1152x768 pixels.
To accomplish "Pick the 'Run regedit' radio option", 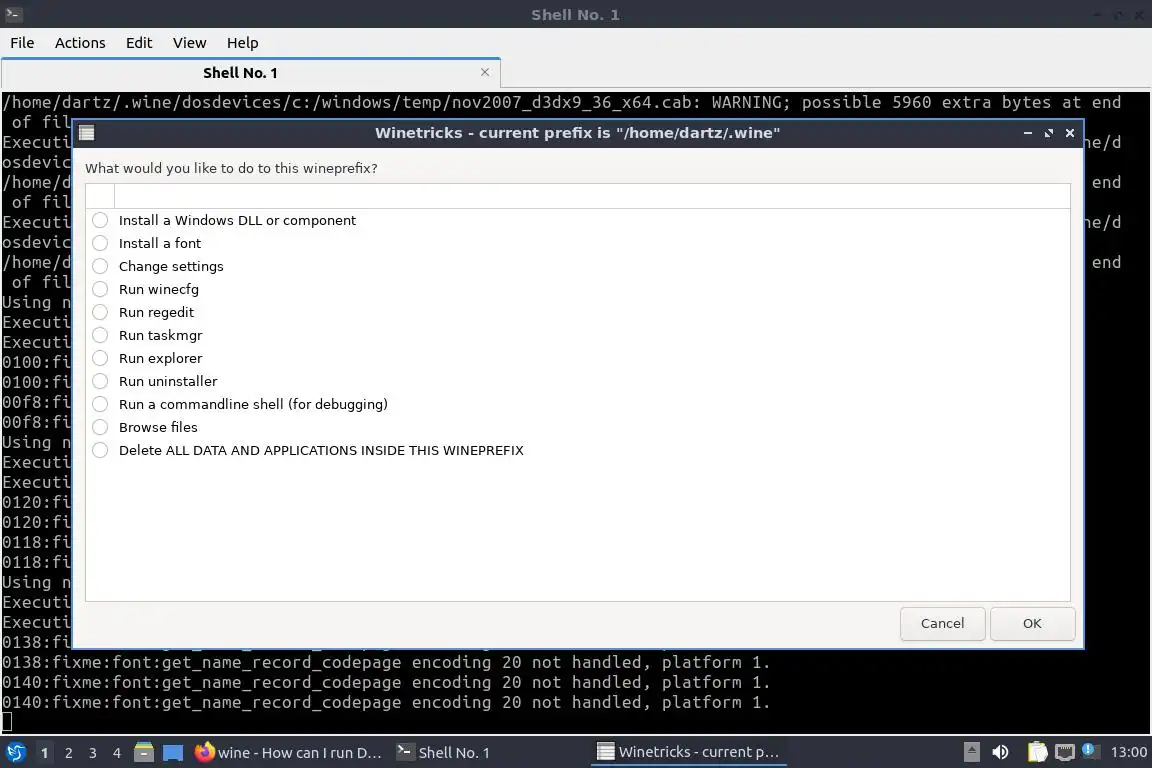I will [x=100, y=312].
